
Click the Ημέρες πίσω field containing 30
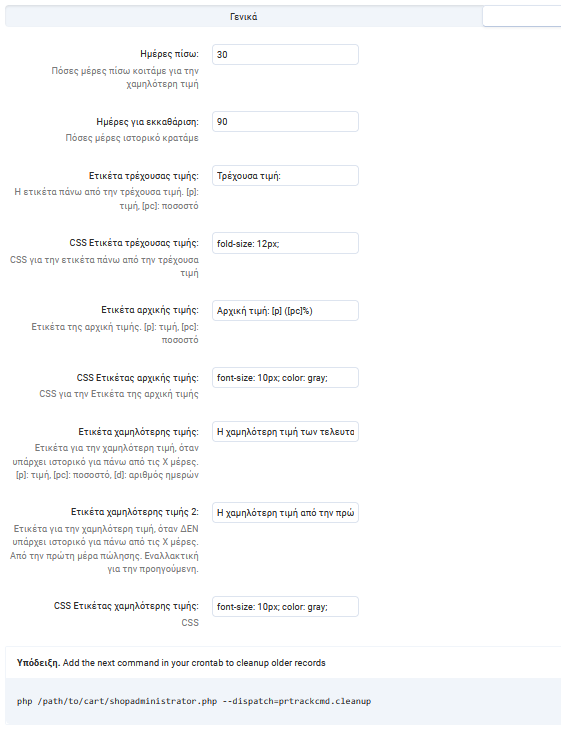285,55
